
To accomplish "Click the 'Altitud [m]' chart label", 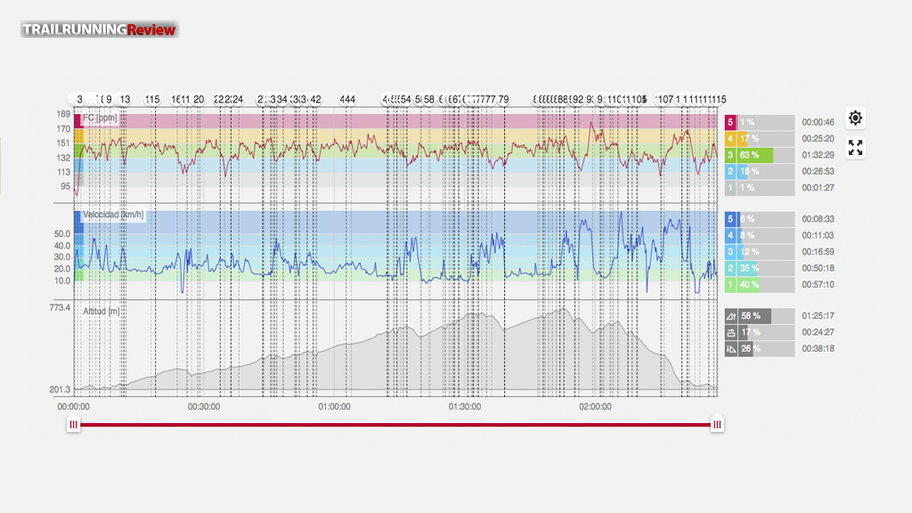I will click(101, 311).
